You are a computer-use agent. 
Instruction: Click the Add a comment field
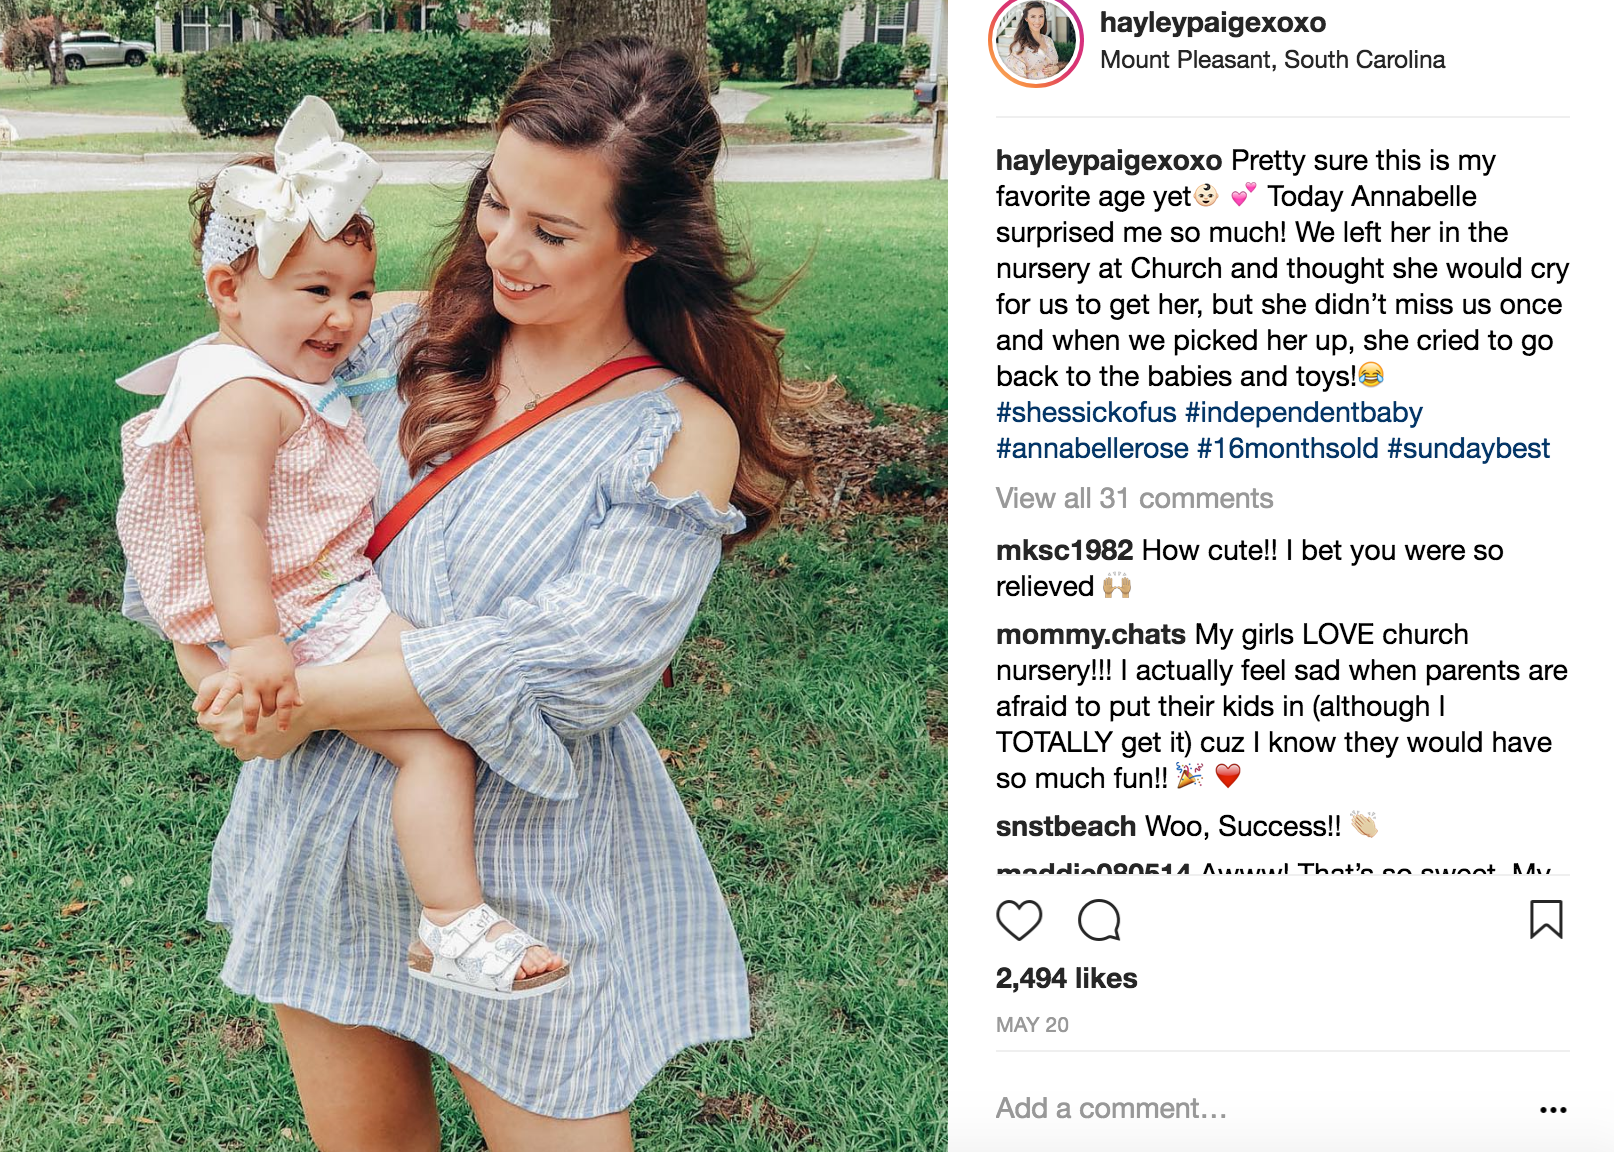coord(1260,1108)
